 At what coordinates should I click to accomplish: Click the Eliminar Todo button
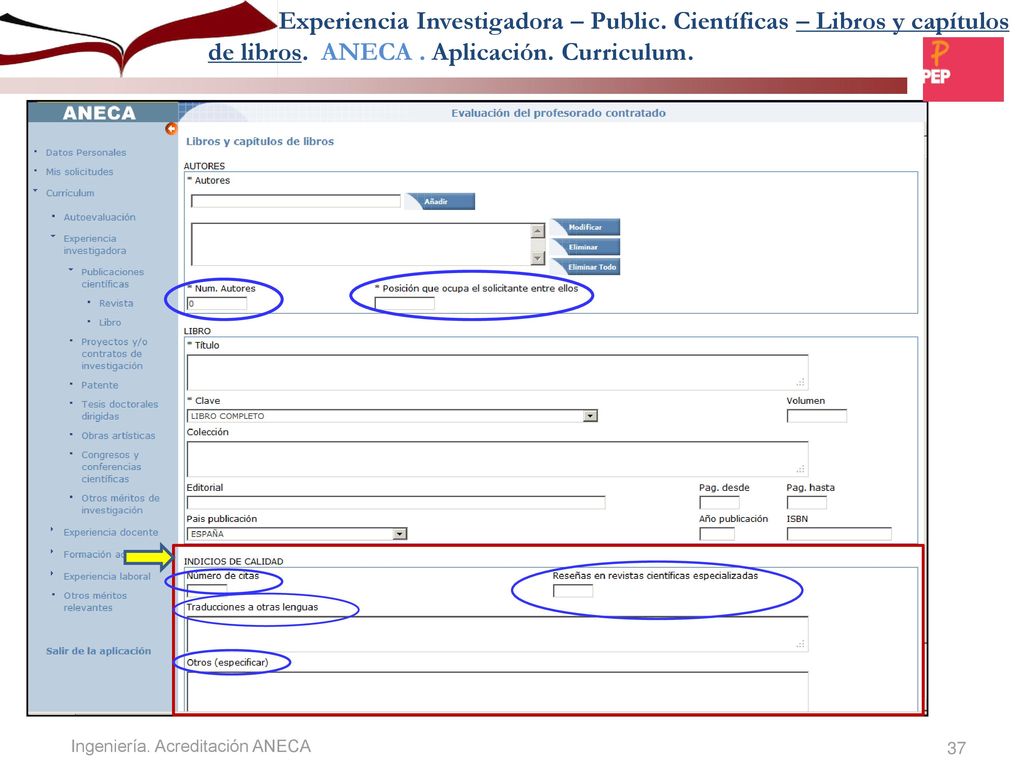pyautogui.click(x=585, y=266)
